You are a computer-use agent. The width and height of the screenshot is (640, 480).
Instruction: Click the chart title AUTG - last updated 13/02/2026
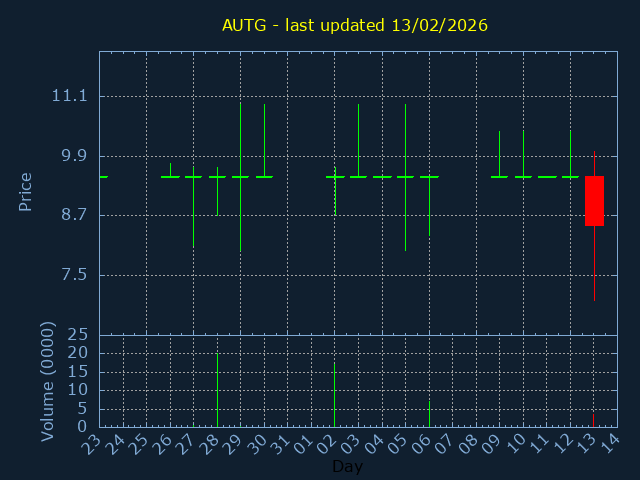coord(355,25)
